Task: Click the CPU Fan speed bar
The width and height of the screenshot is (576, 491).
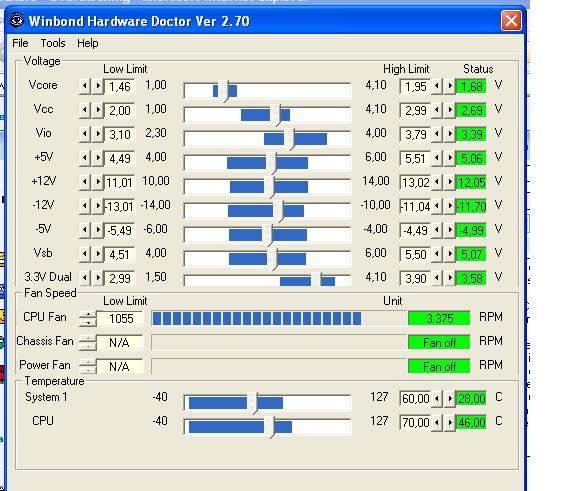Action: click(x=278, y=318)
